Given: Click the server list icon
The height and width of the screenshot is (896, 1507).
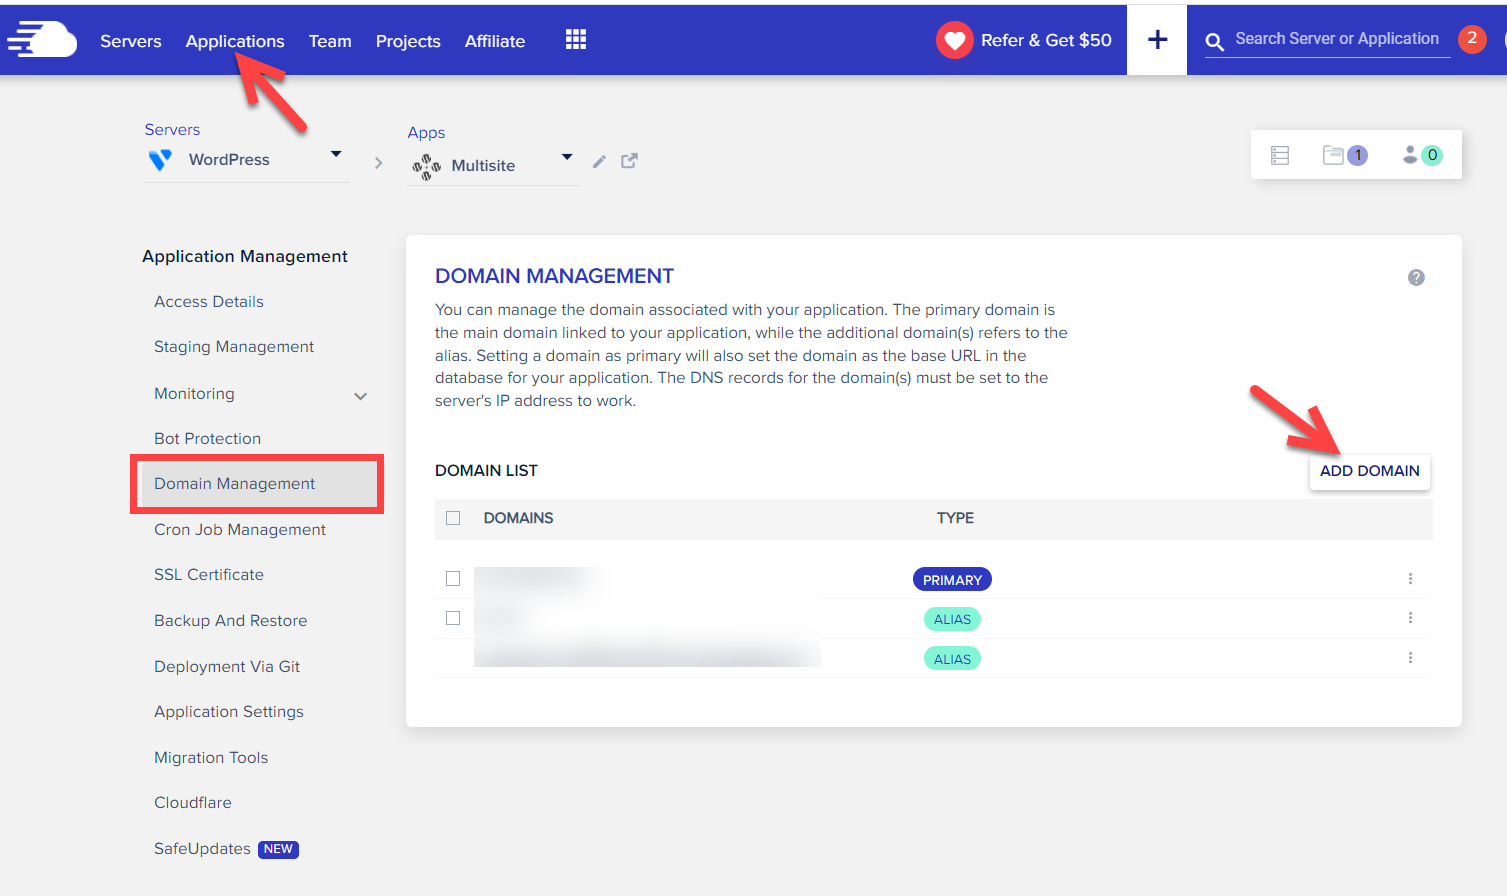Looking at the screenshot, I should click(x=1280, y=155).
